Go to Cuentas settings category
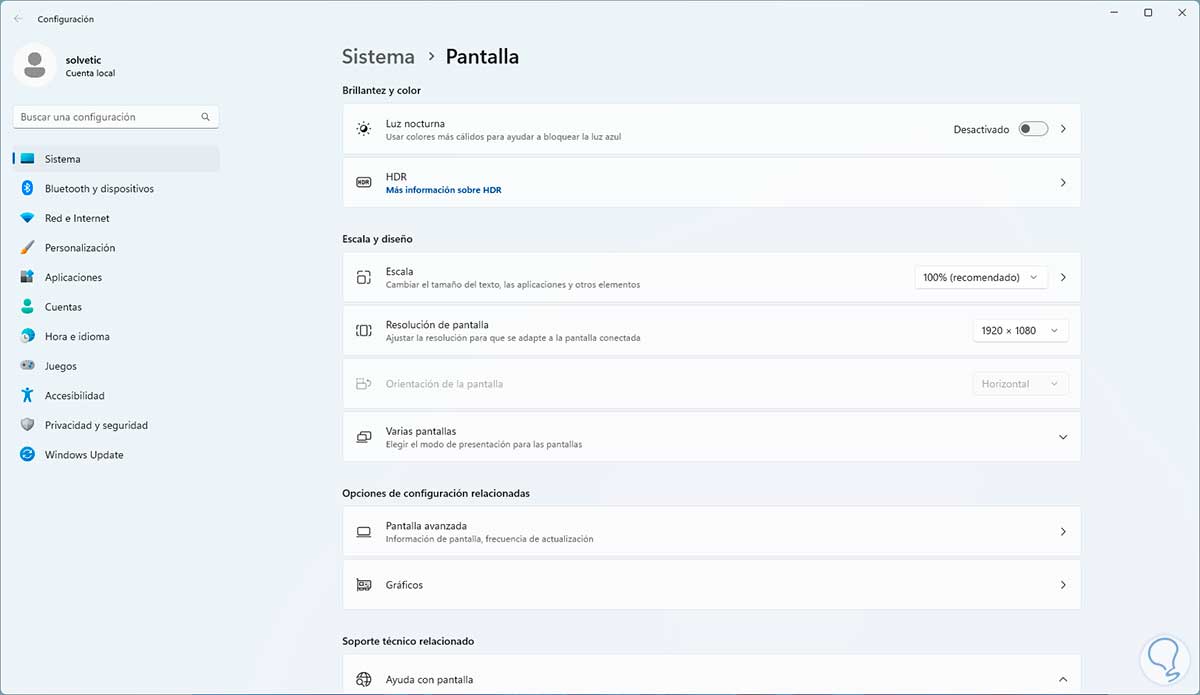This screenshot has width=1200, height=695. click(x=63, y=307)
